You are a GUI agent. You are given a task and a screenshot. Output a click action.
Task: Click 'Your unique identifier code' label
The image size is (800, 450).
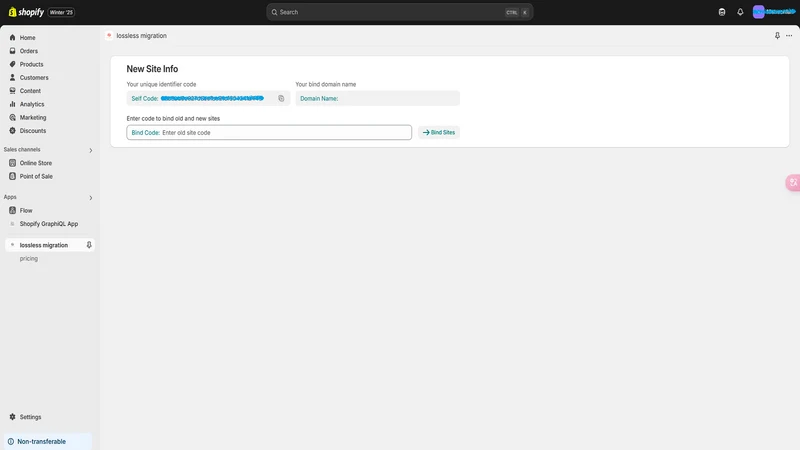coord(161,84)
